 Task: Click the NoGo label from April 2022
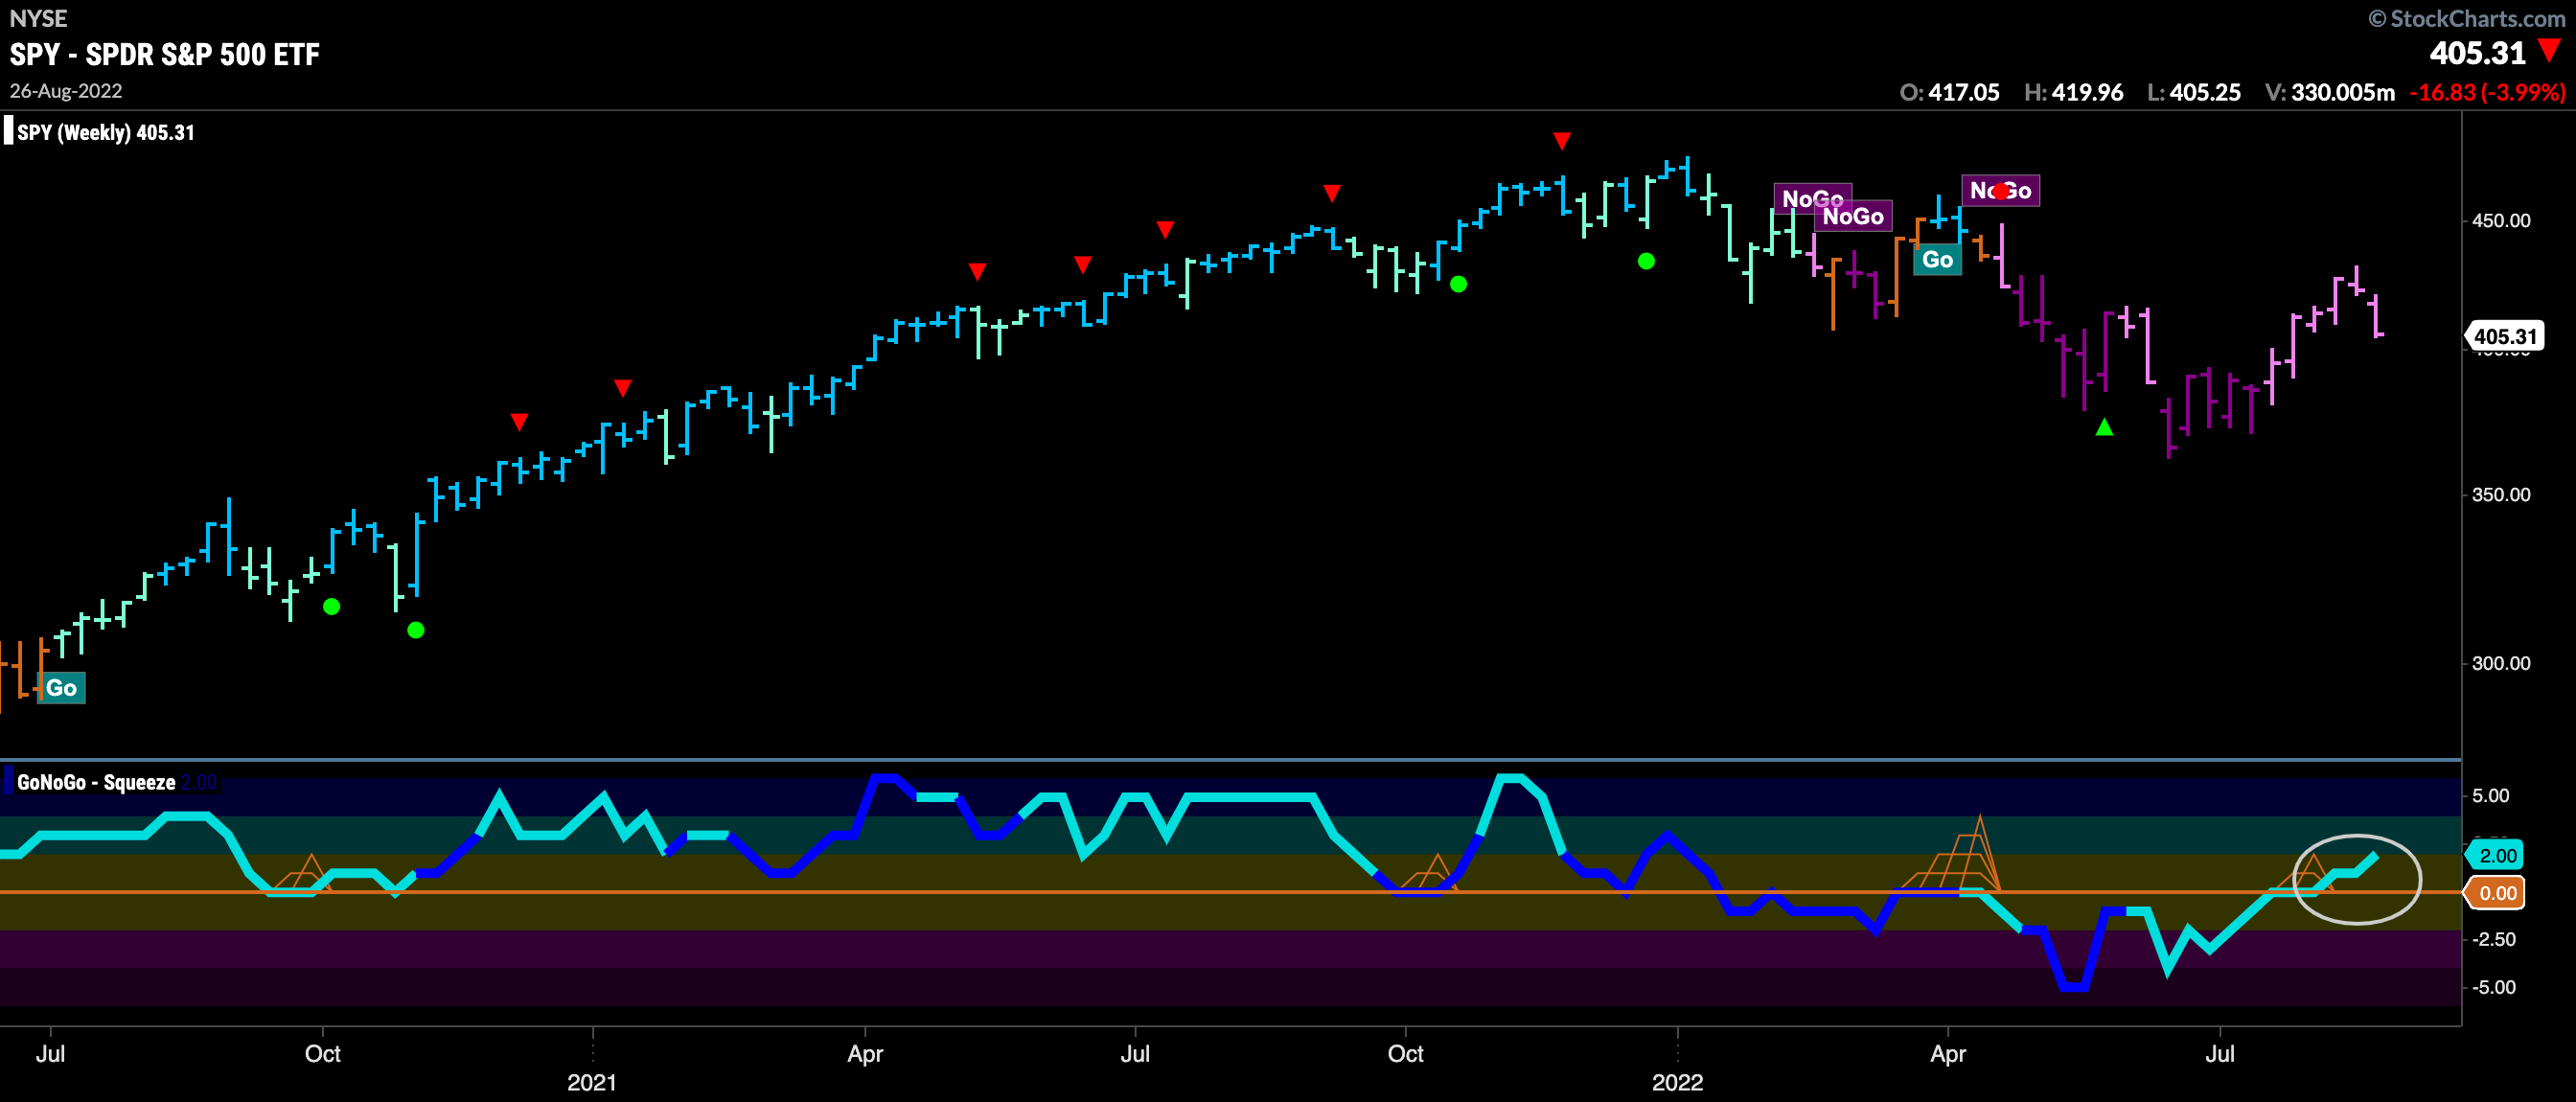pyautogui.click(x=2000, y=191)
